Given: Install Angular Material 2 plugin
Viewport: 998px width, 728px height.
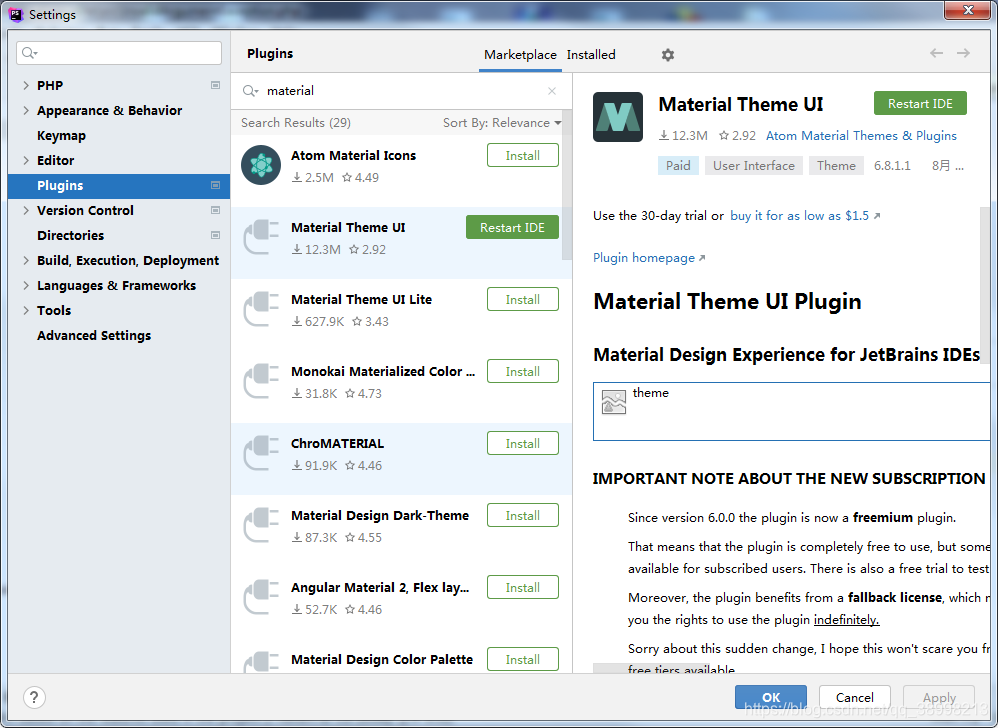Looking at the screenshot, I should [x=523, y=587].
